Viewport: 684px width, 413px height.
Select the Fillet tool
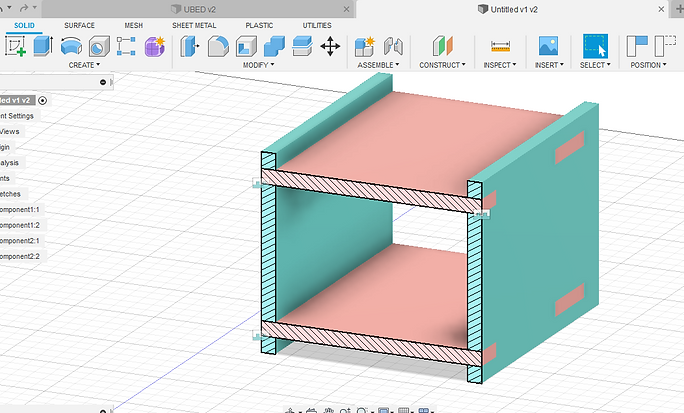point(218,46)
